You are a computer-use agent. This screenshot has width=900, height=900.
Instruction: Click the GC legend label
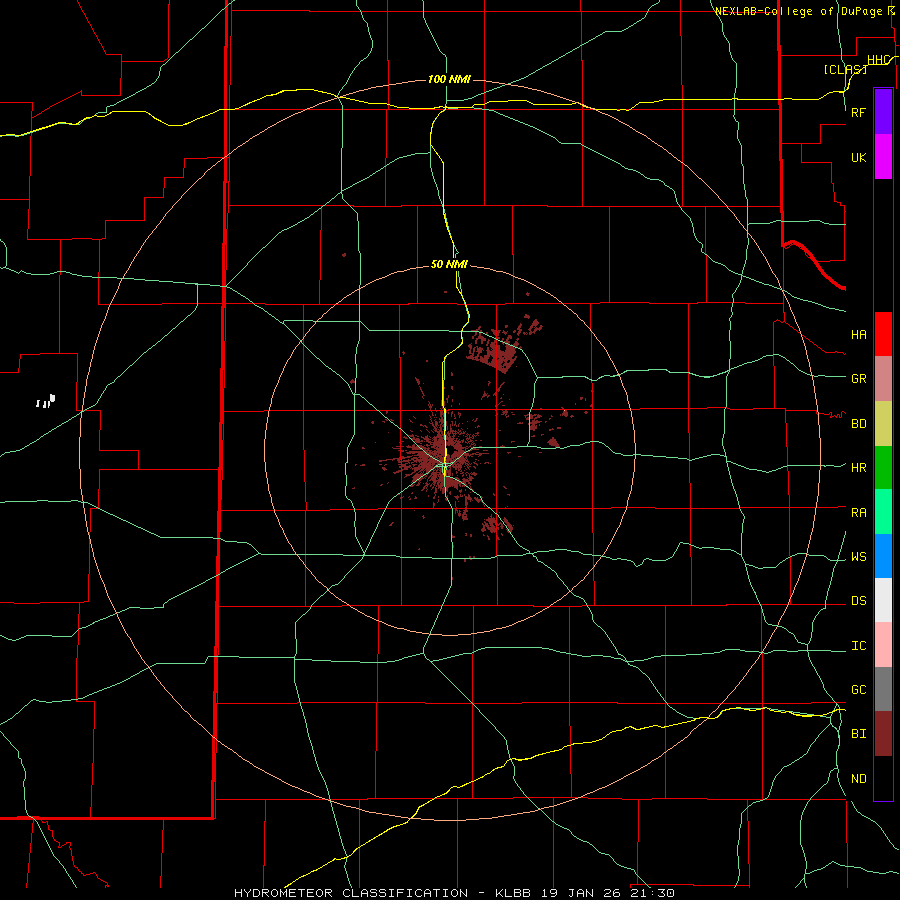(x=858, y=690)
